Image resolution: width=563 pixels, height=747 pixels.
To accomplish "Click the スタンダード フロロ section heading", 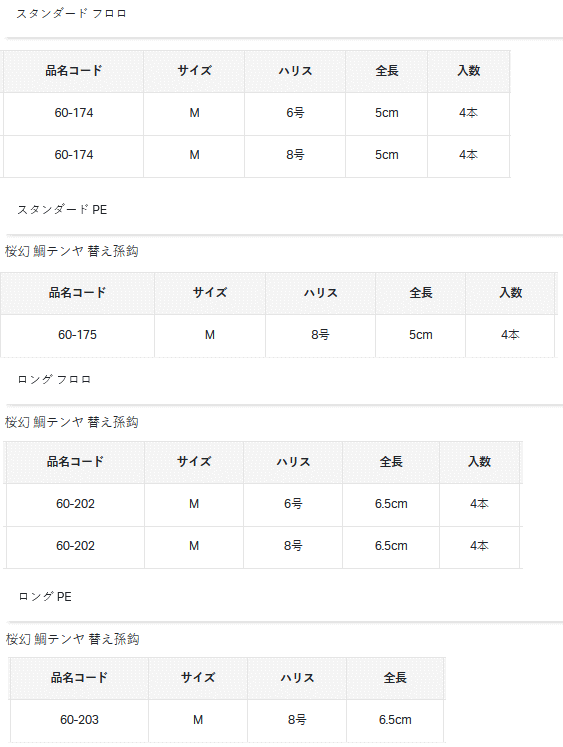I will [71, 14].
